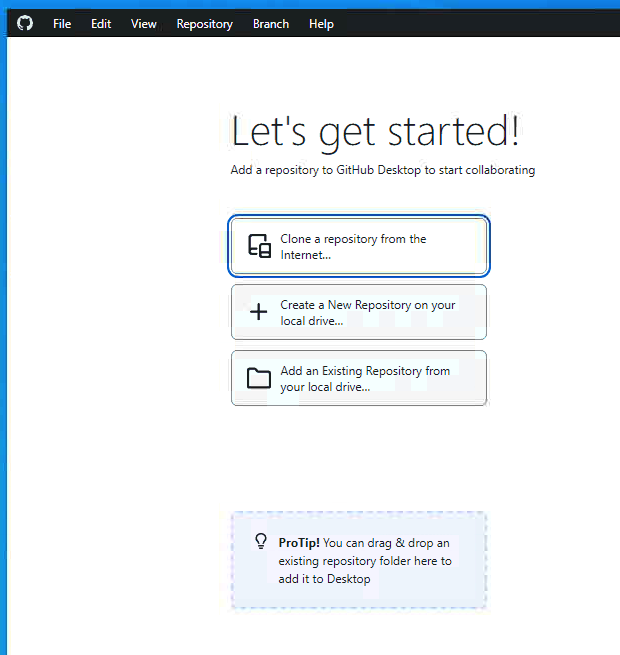Open the Repository menu
Viewport: 620px width, 655px height.
(x=205, y=24)
